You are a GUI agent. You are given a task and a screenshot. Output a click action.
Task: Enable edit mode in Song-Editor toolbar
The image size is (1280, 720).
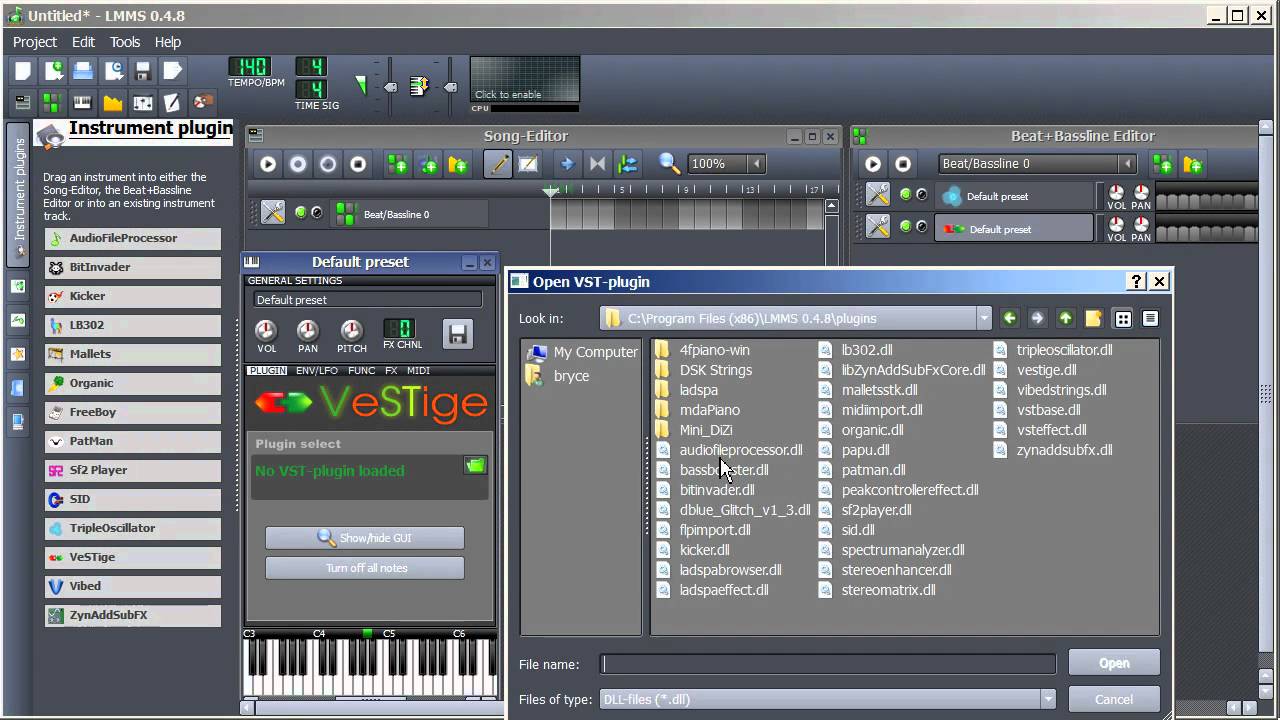(528, 164)
